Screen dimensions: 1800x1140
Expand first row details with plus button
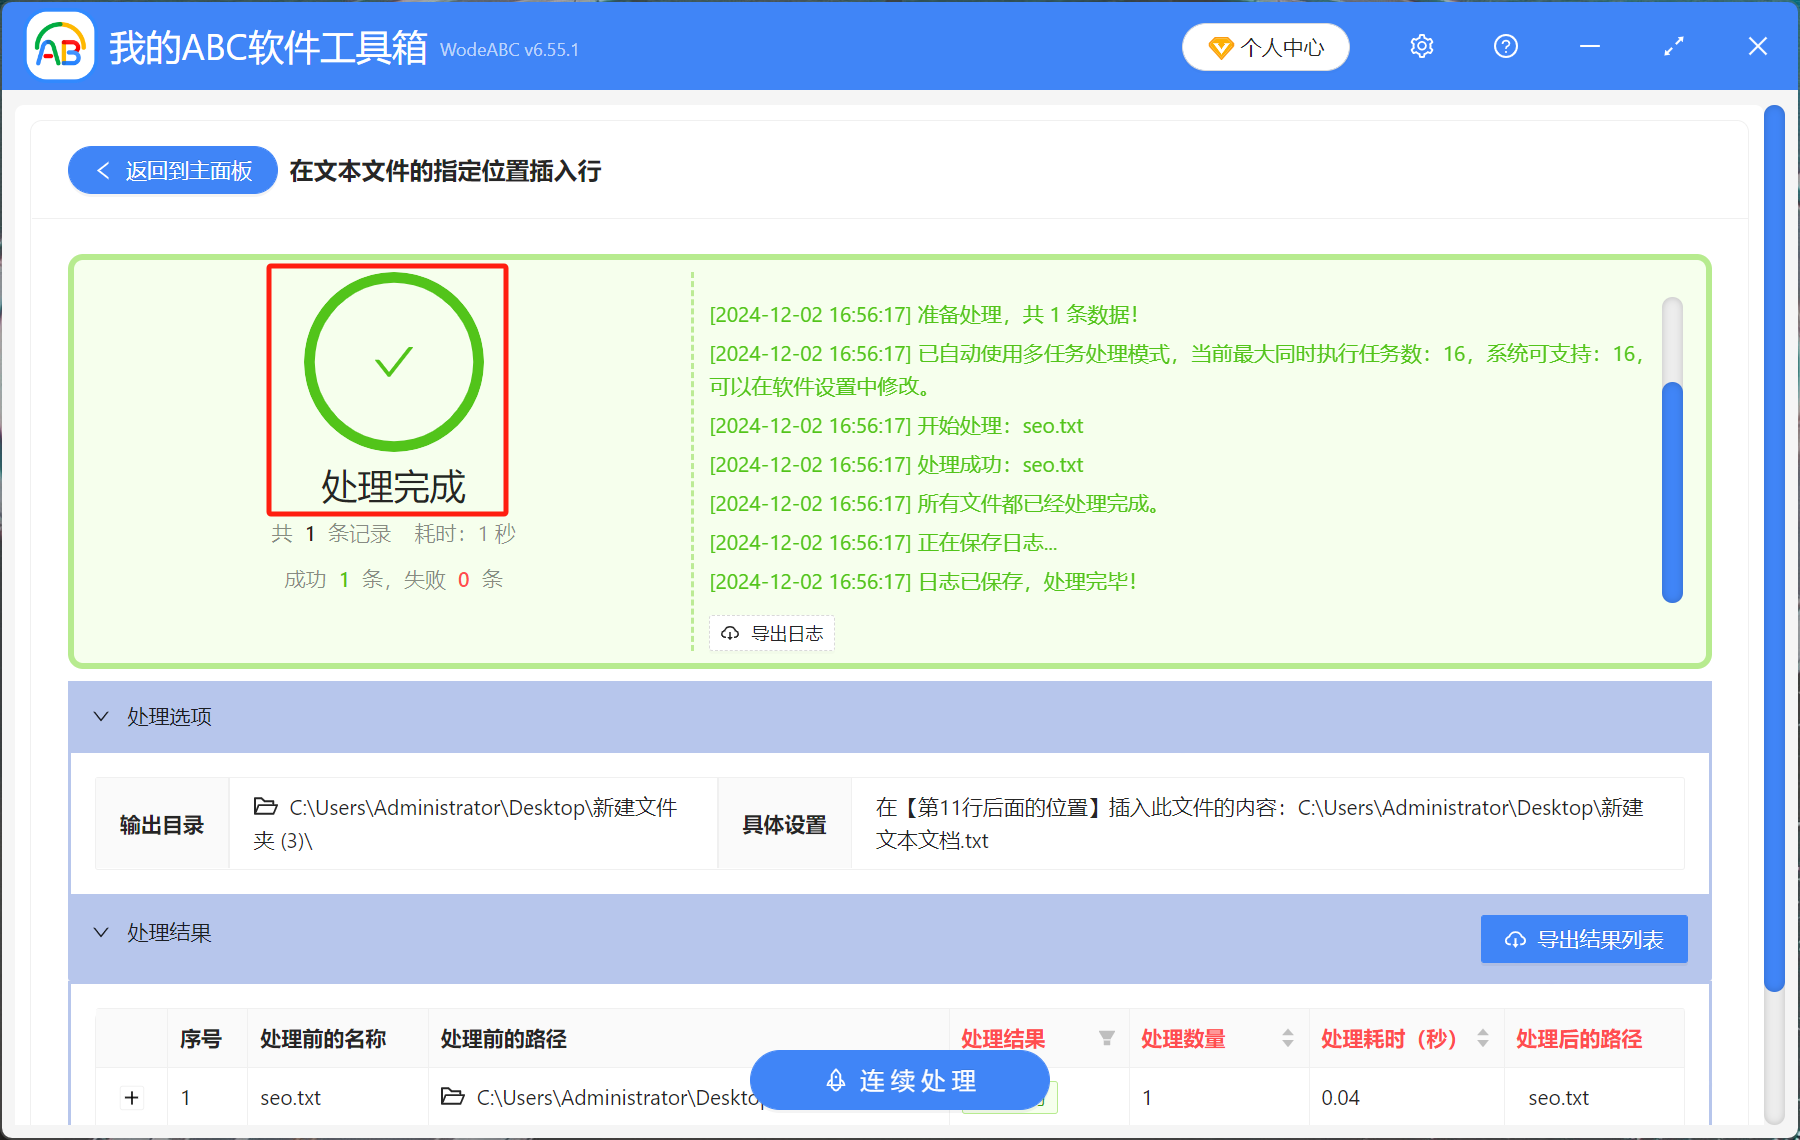point(131,1097)
